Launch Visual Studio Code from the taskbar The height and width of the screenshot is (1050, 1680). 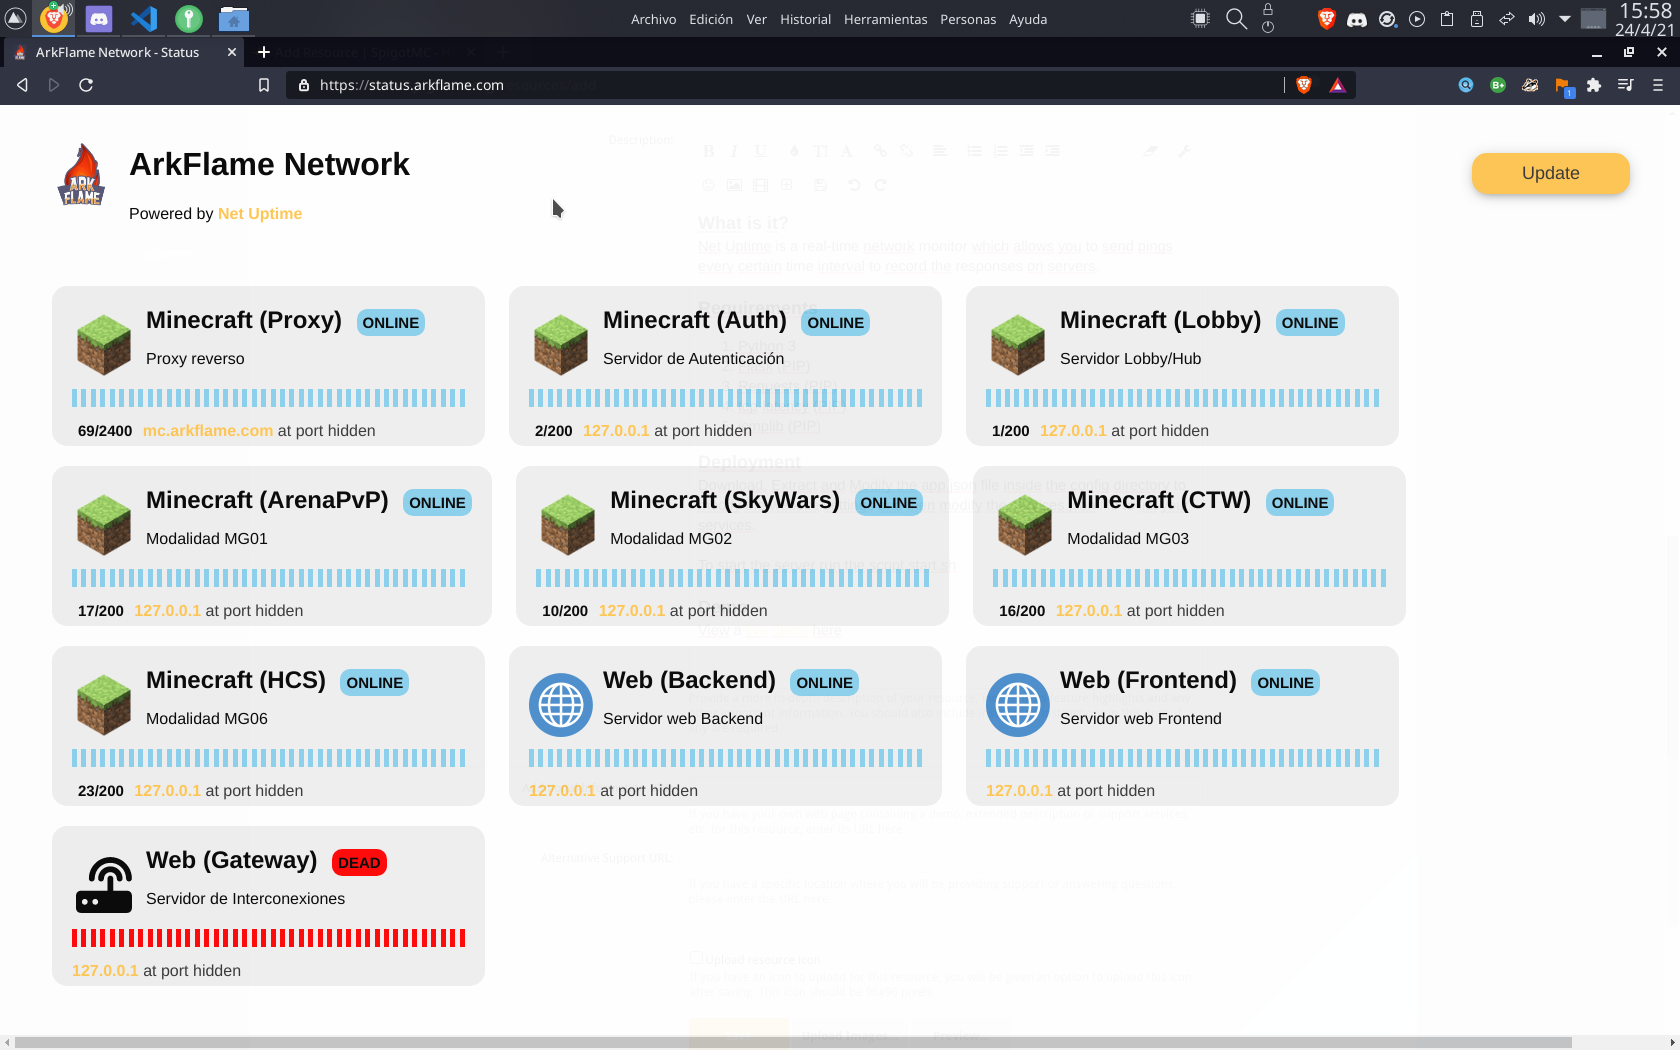pyautogui.click(x=144, y=18)
